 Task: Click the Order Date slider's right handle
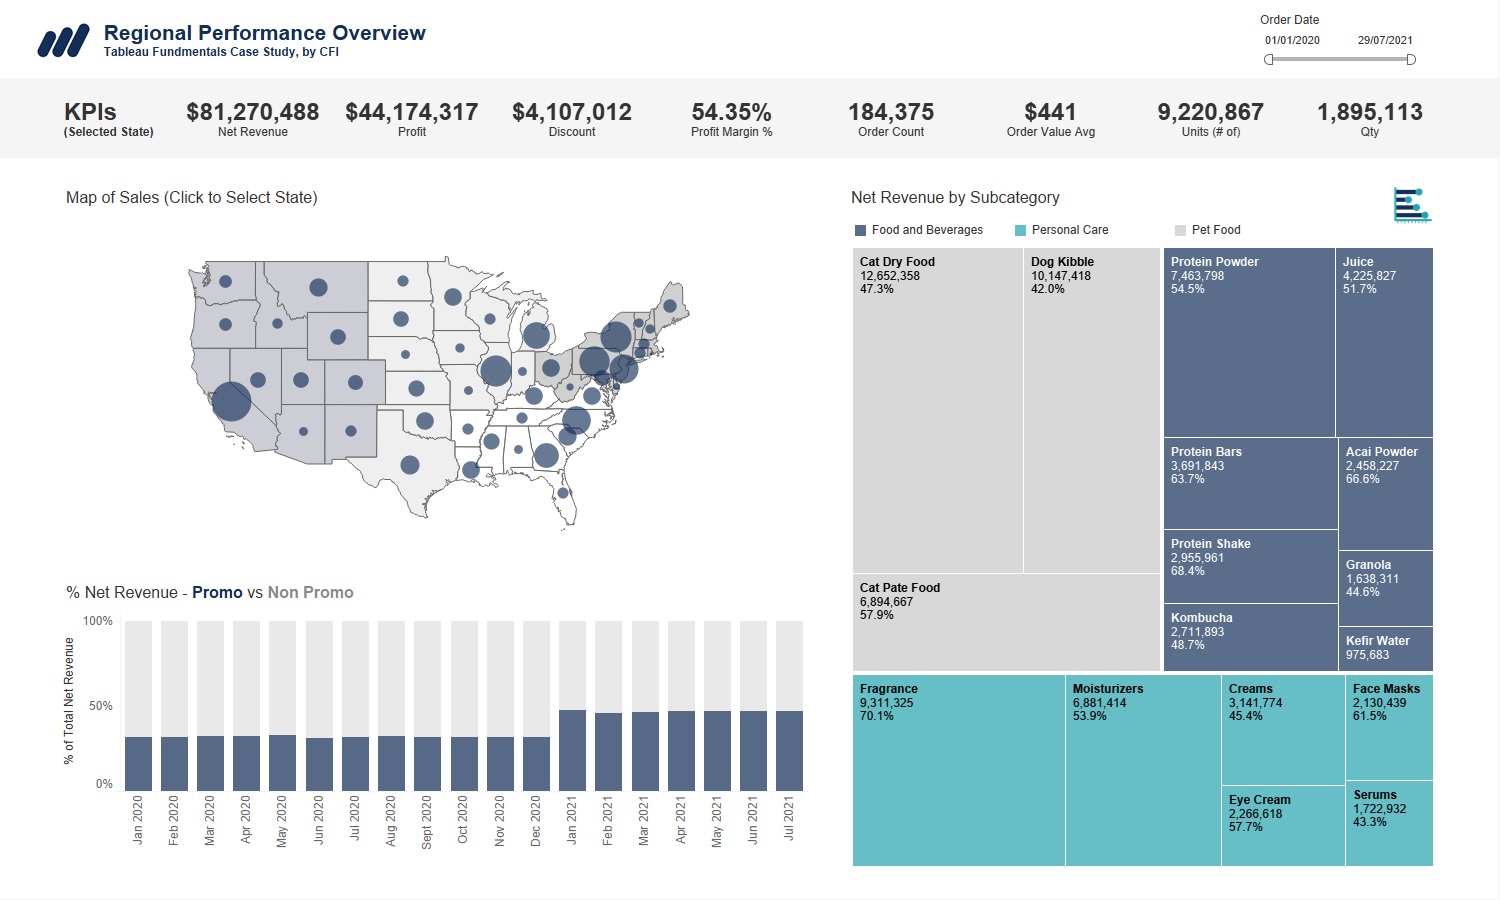1411,60
